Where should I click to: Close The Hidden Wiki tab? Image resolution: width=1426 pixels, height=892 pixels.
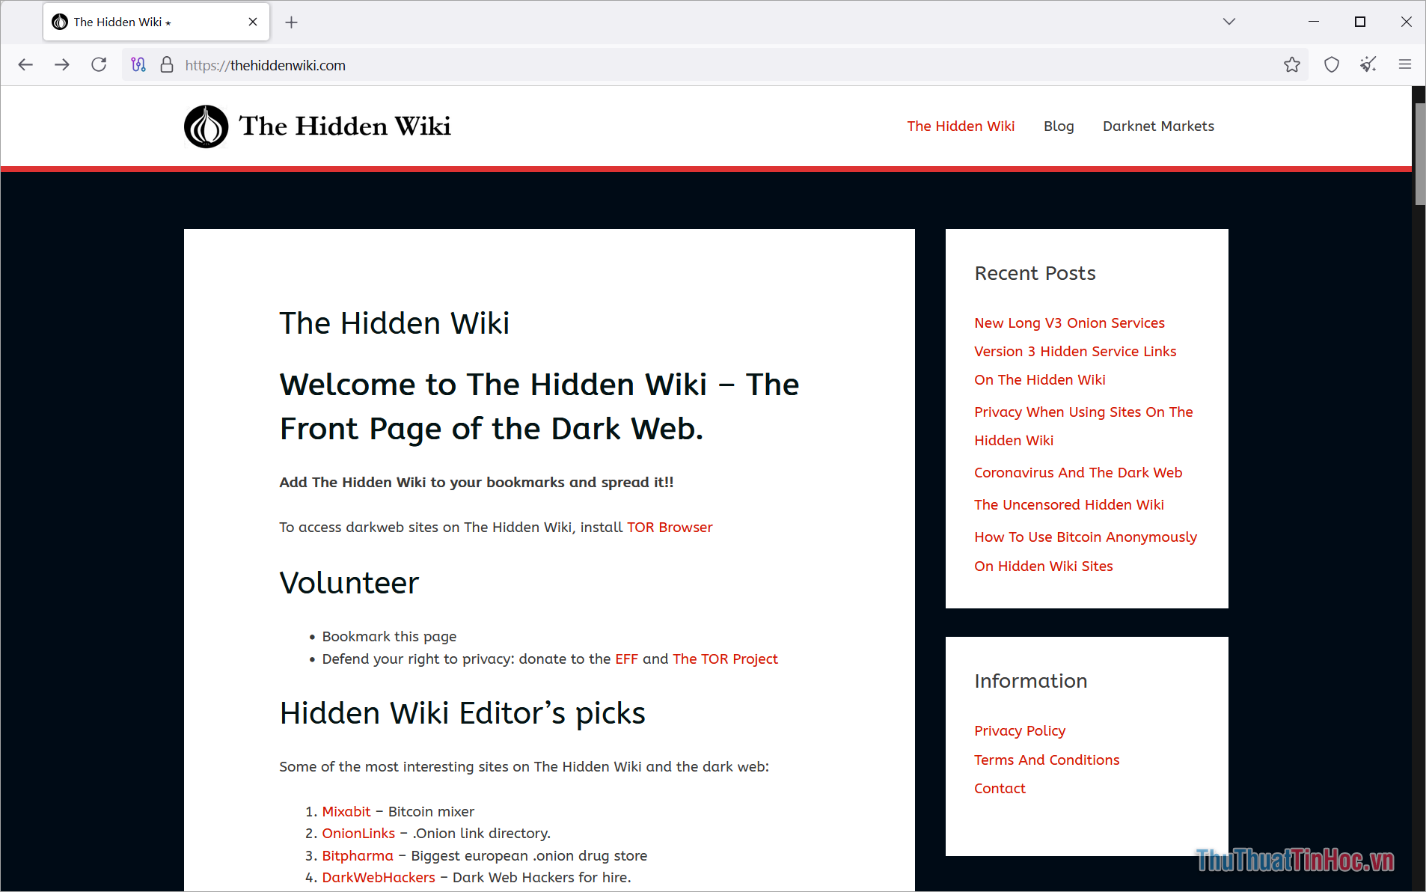pyautogui.click(x=253, y=22)
